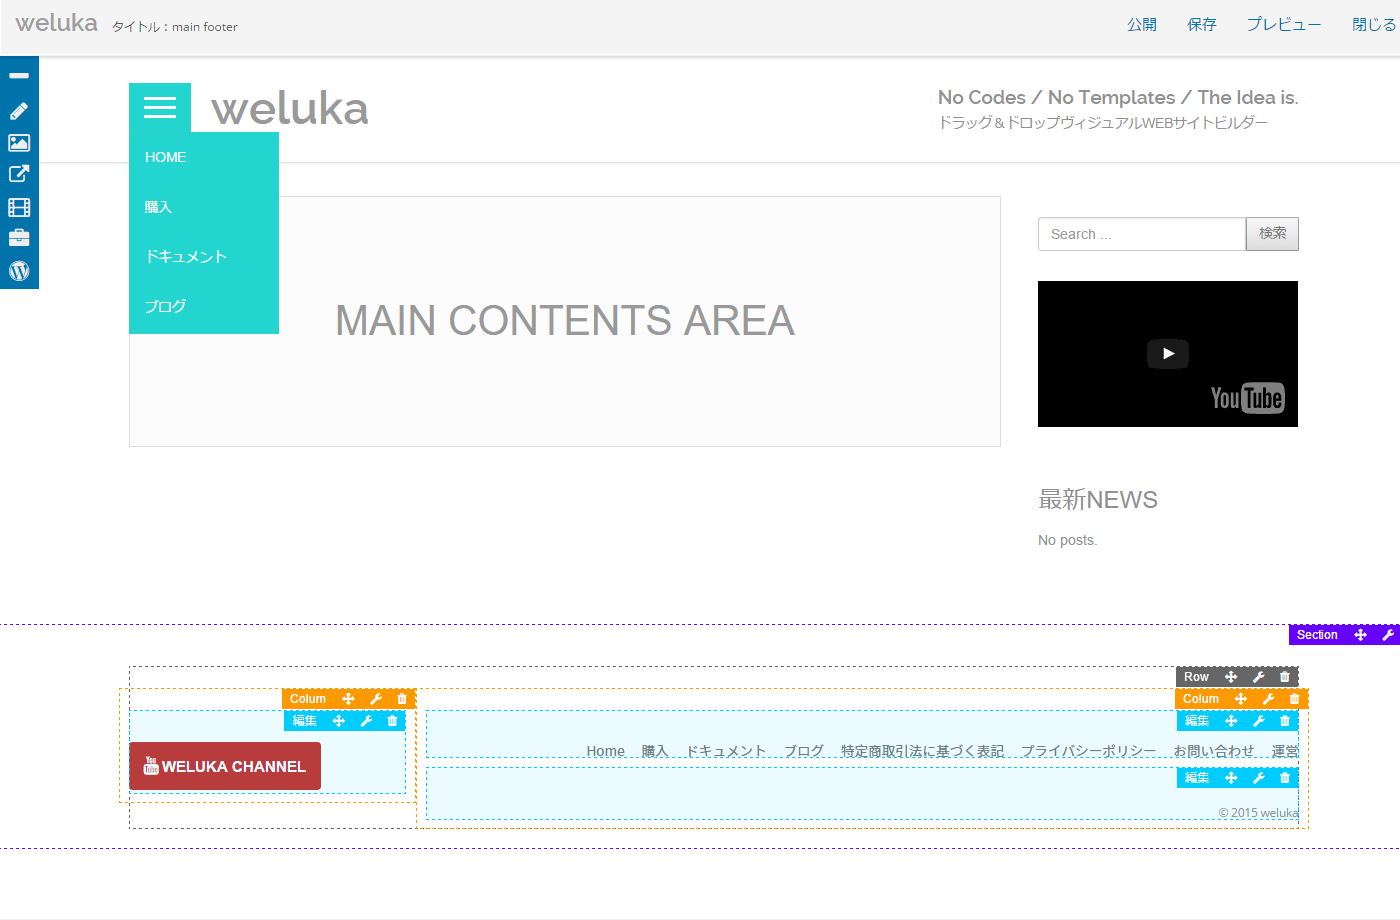This screenshot has width=1400, height=920.
Task: Click the Row label tag
Action: (x=1196, y=677)
